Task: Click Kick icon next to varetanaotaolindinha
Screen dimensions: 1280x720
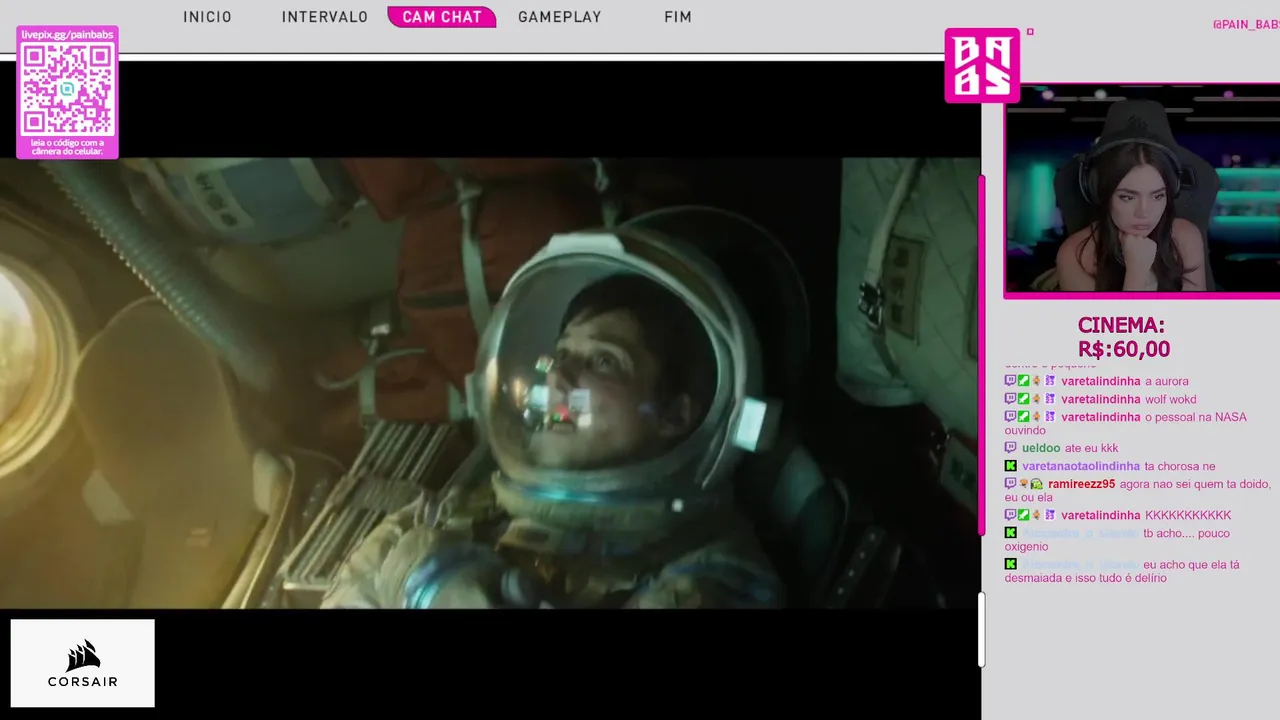Action: (x=1011, y=466)
